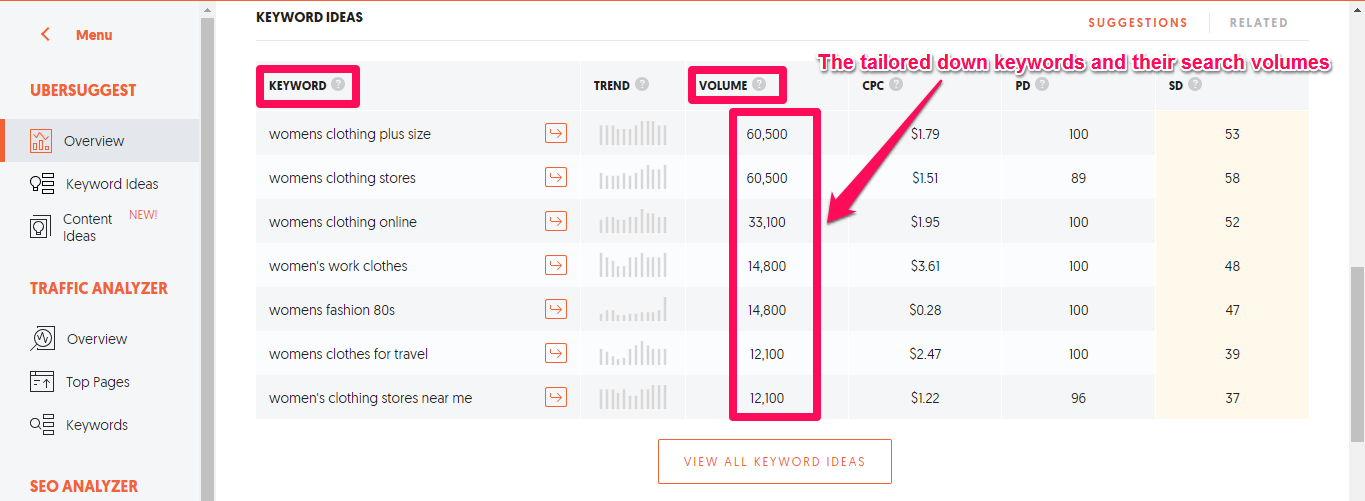Viewport: 1365px width, 501px height.
Task: Click the Keyword Ideas lightbulb icon
Action: [x=41, y=184]
